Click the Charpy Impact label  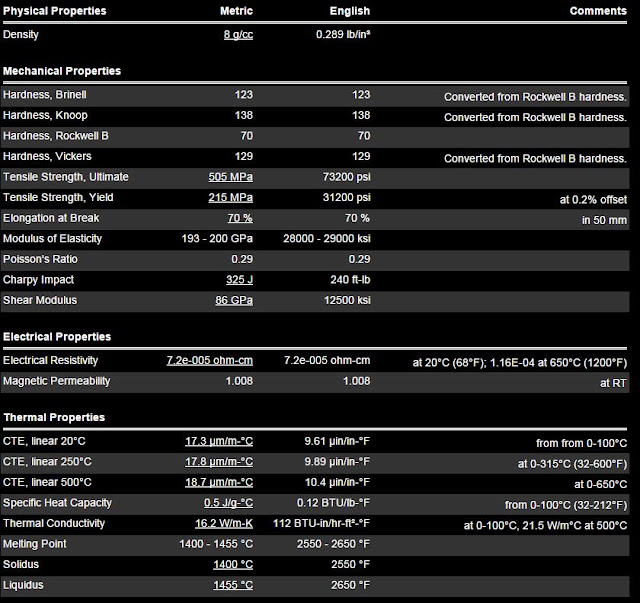tap(39, 280)
